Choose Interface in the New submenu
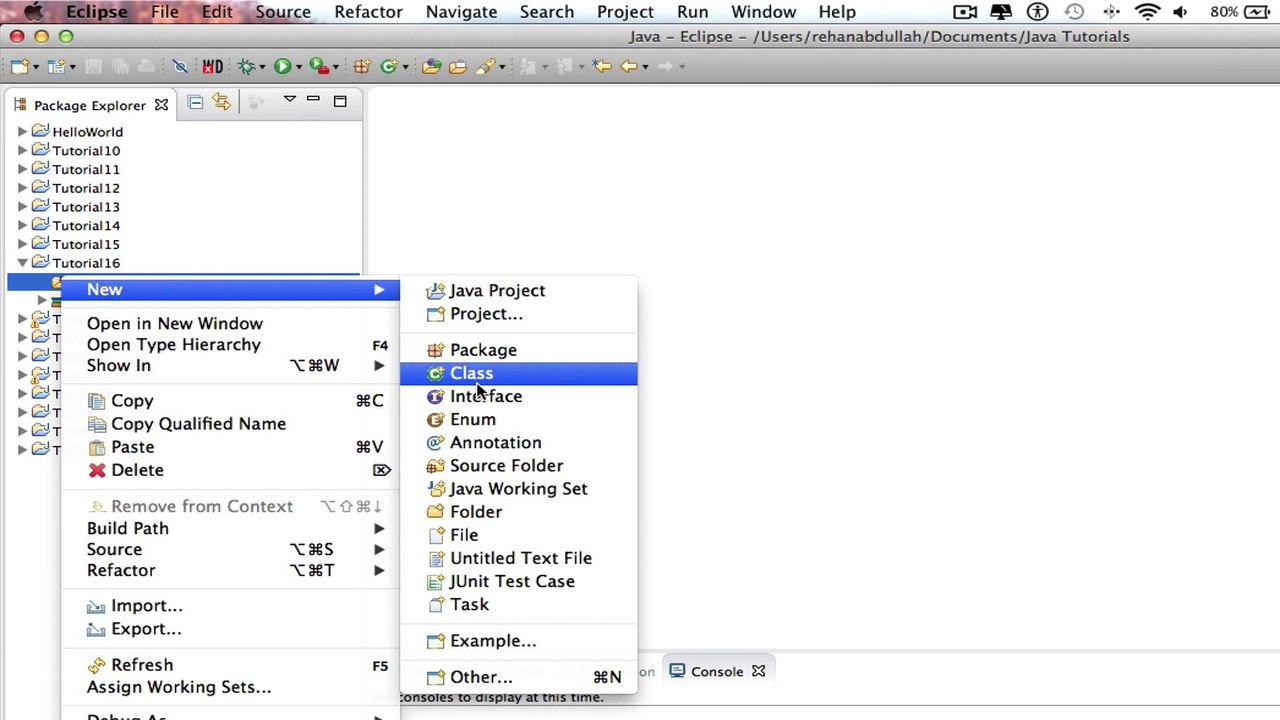1280x720 pixels. click(x=486, y=396)
